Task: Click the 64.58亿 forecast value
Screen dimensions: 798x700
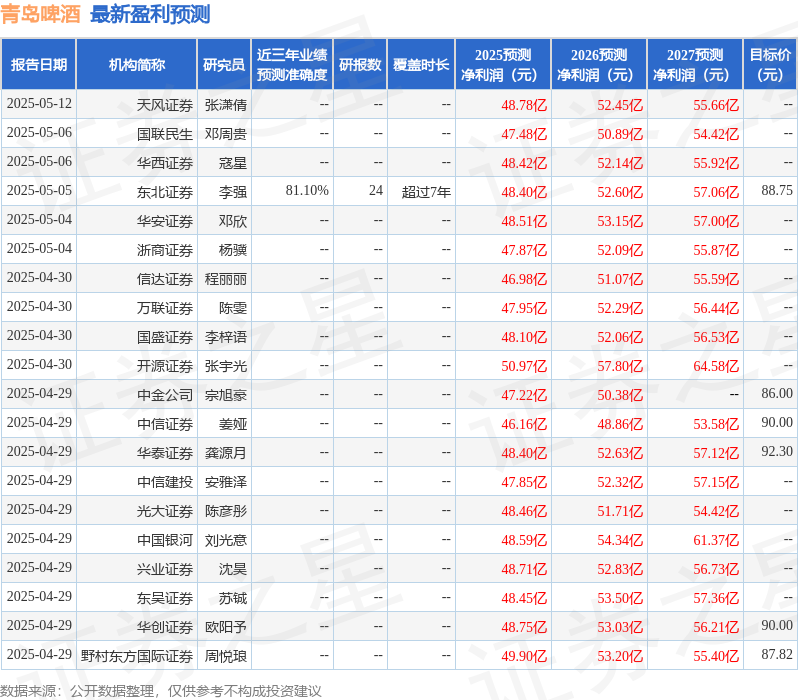Action: (x=716, y=367)
